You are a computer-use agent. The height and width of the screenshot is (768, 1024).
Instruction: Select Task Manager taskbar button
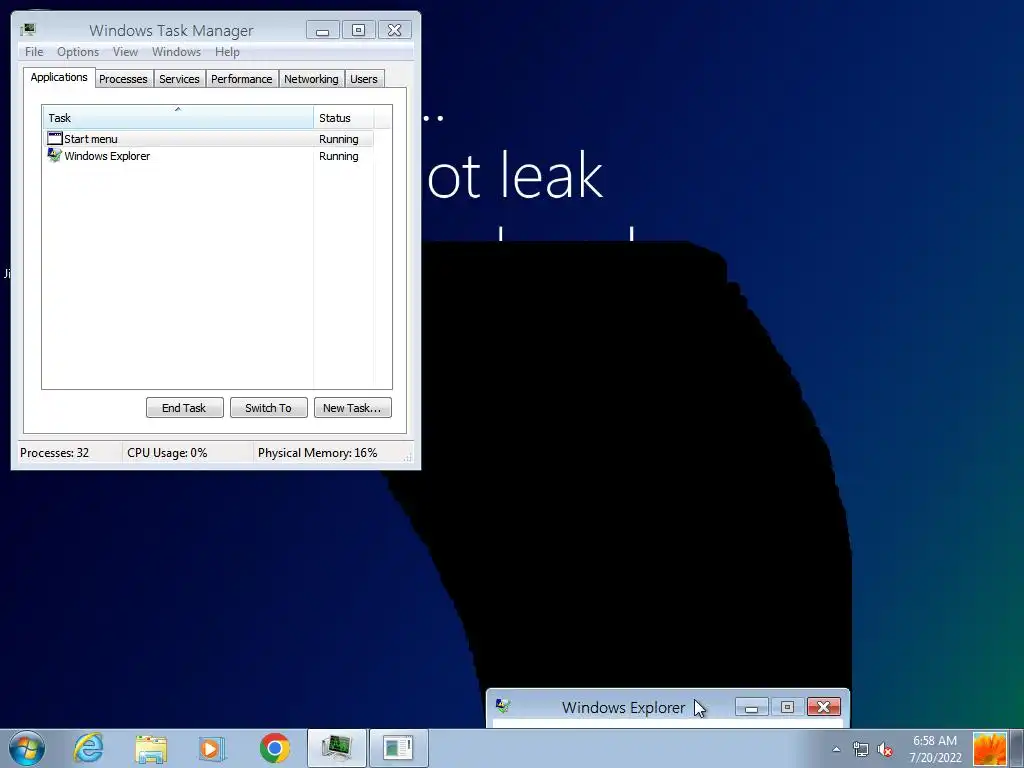[337, 748]
